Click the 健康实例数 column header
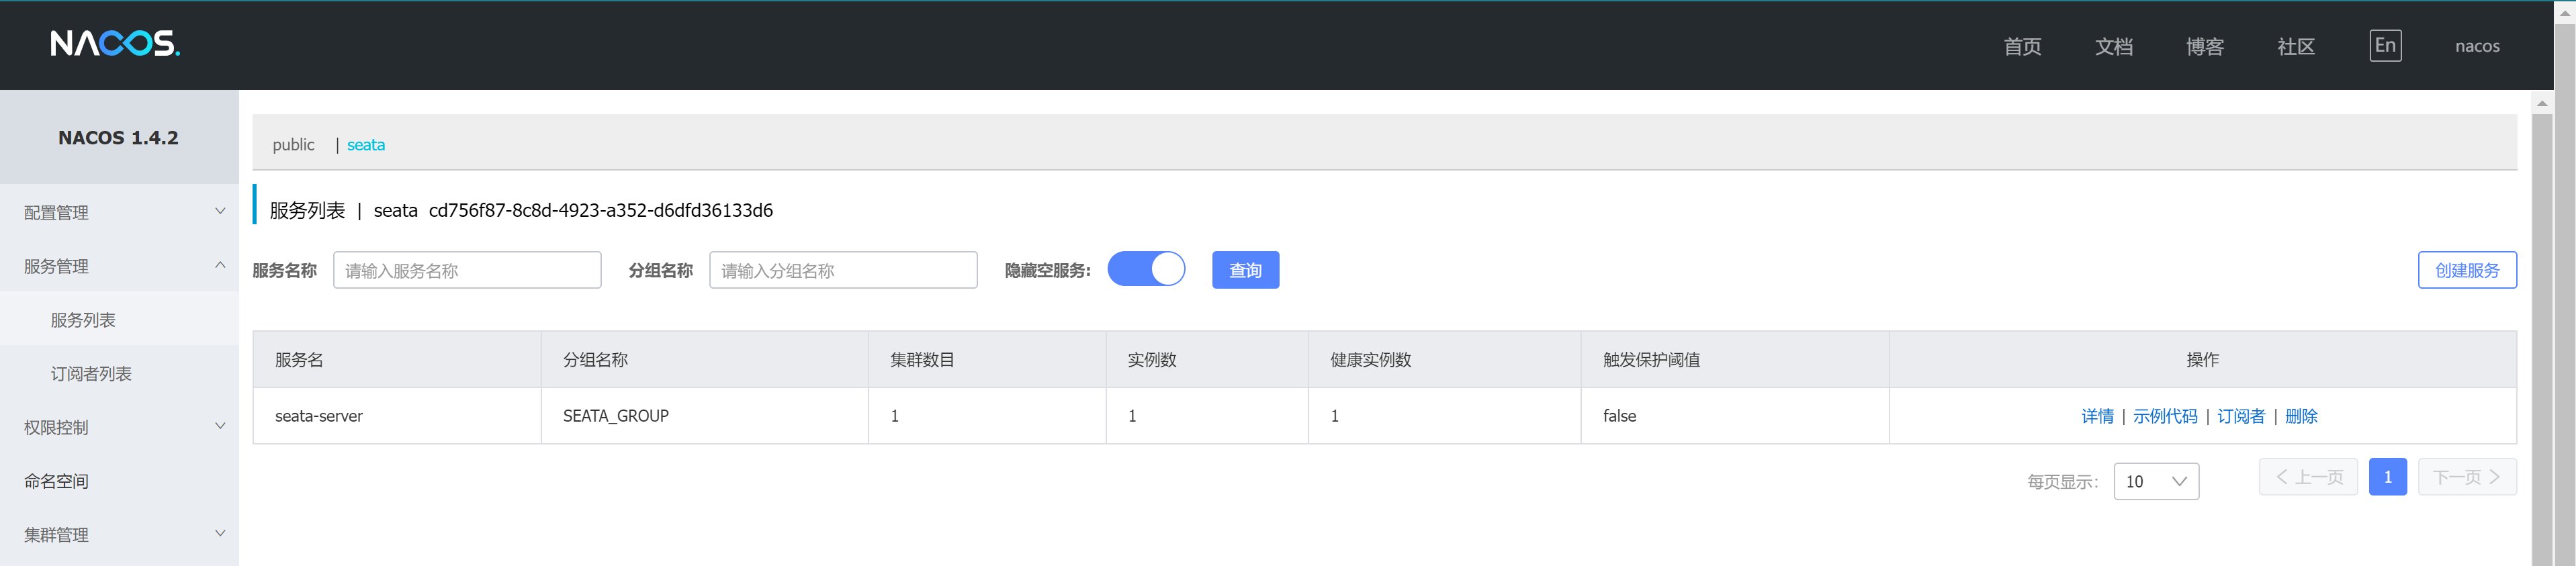The image size is (2576, 566). coord(1444,360)
